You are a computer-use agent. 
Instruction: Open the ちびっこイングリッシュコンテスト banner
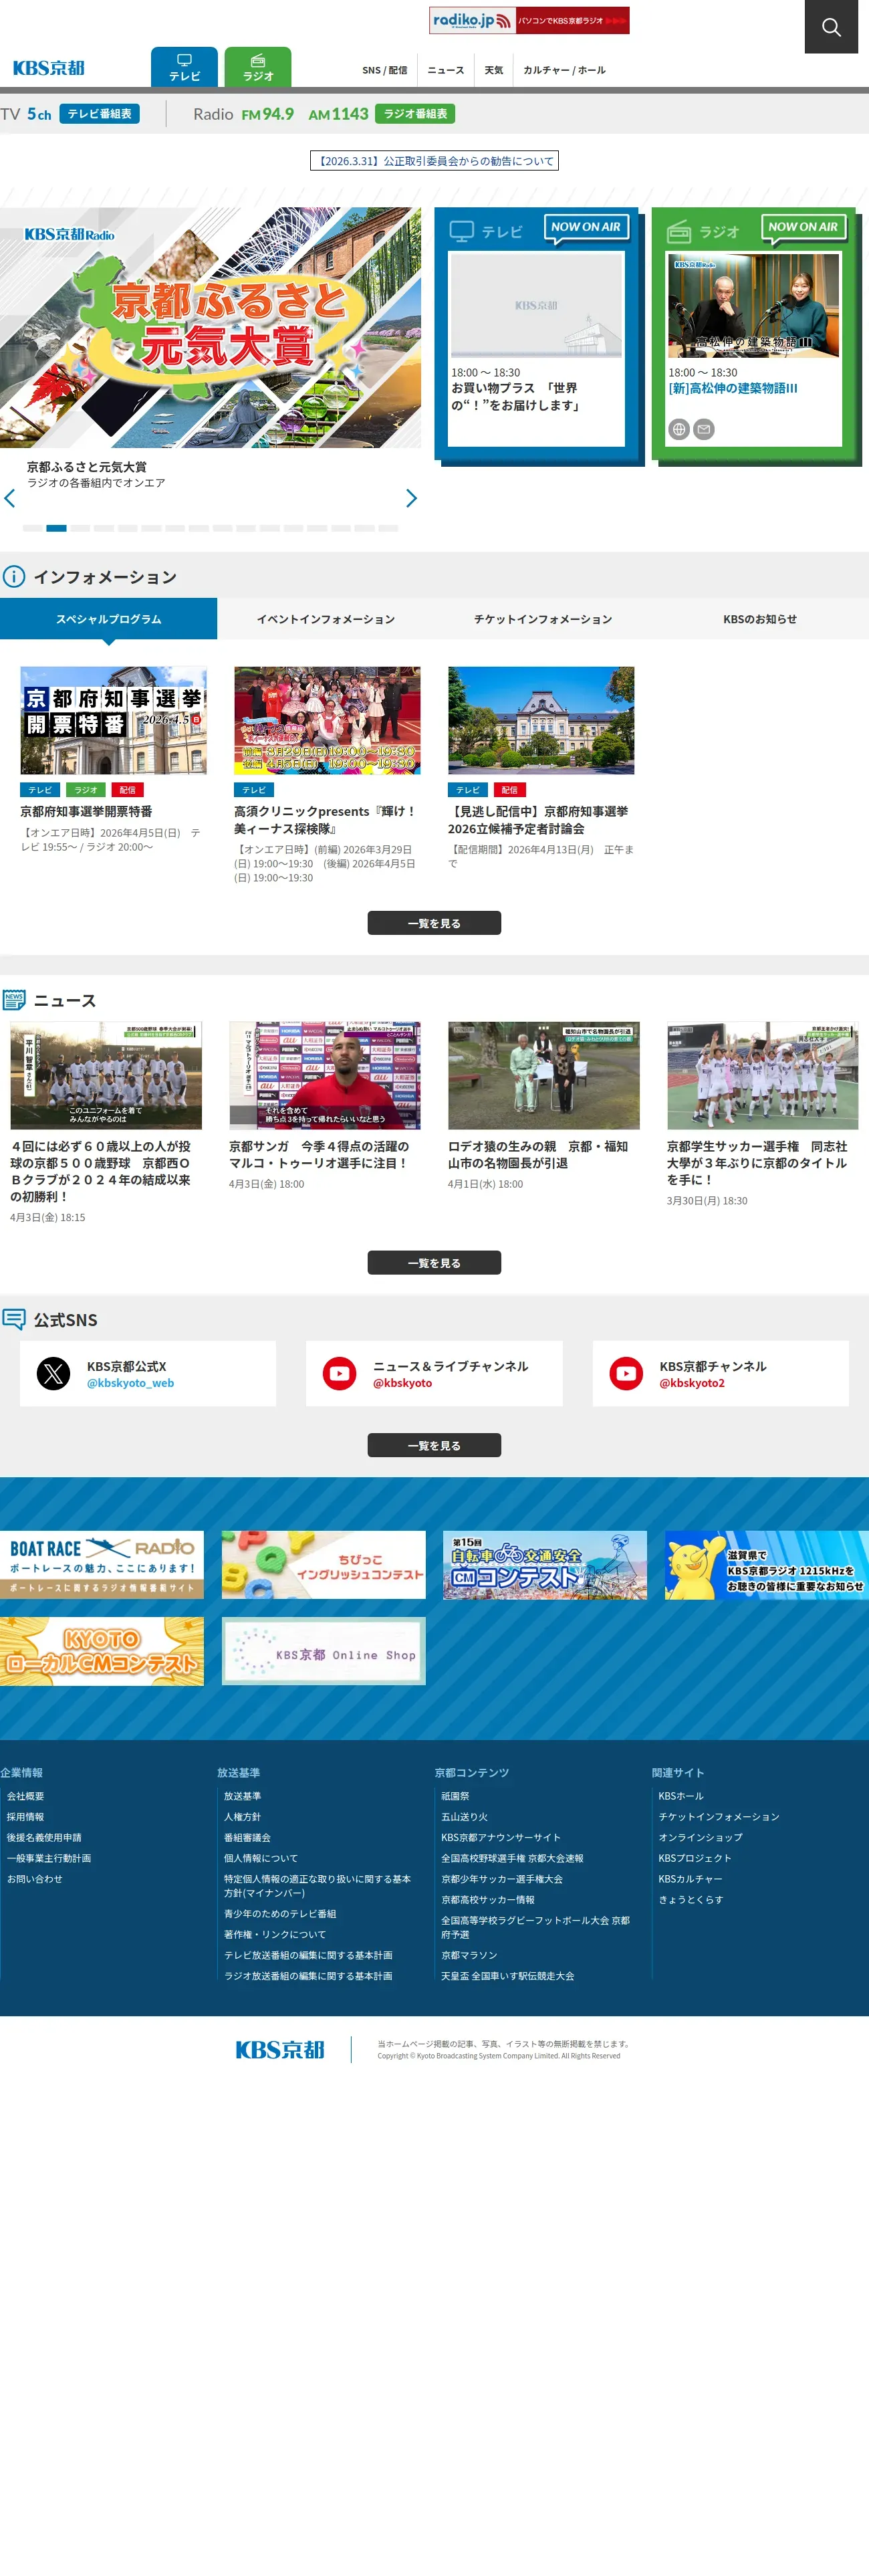(x=324, y=1565)
